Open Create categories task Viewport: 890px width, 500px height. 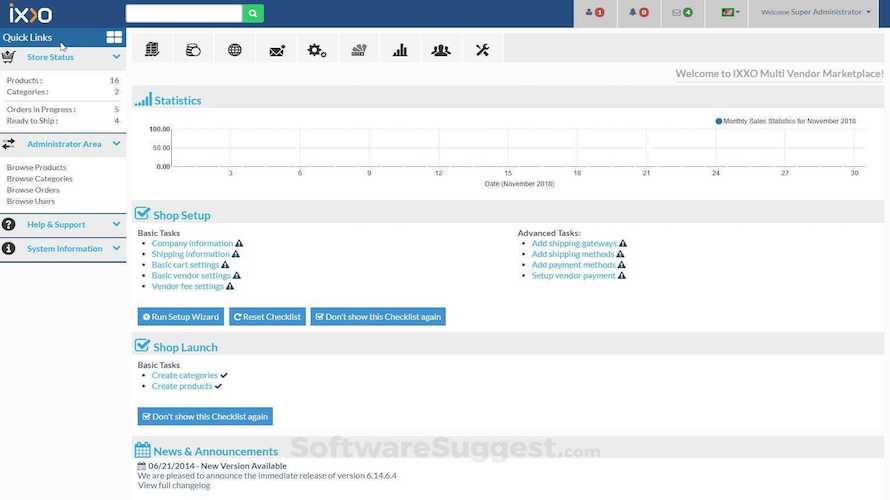pyautogui.click(x=184, y=376)
